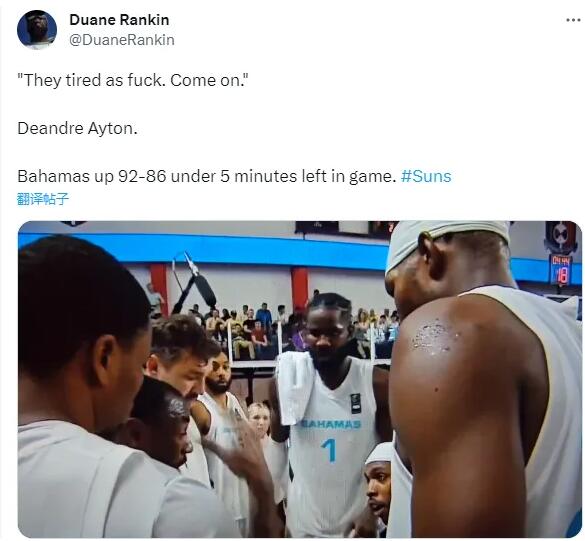The width and height of the screenshot is (585, 541).
Task: Visit the @DuaneRankin handle link
Action: [122, 40]
